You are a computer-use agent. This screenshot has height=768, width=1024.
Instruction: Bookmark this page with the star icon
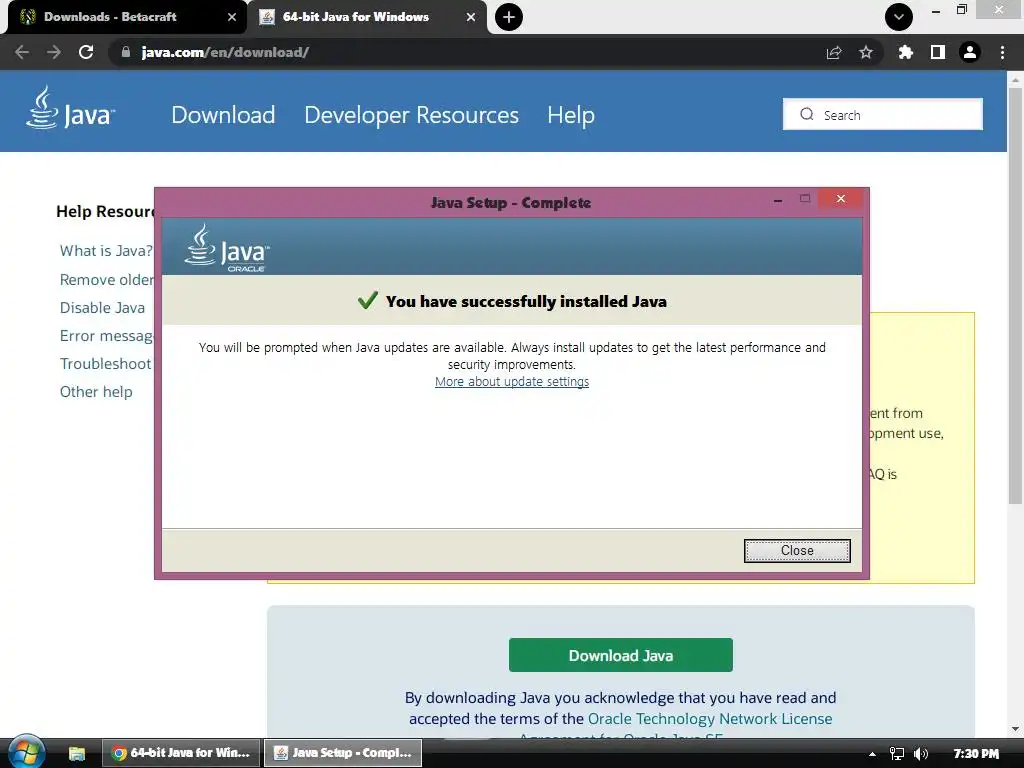[866, 52]
